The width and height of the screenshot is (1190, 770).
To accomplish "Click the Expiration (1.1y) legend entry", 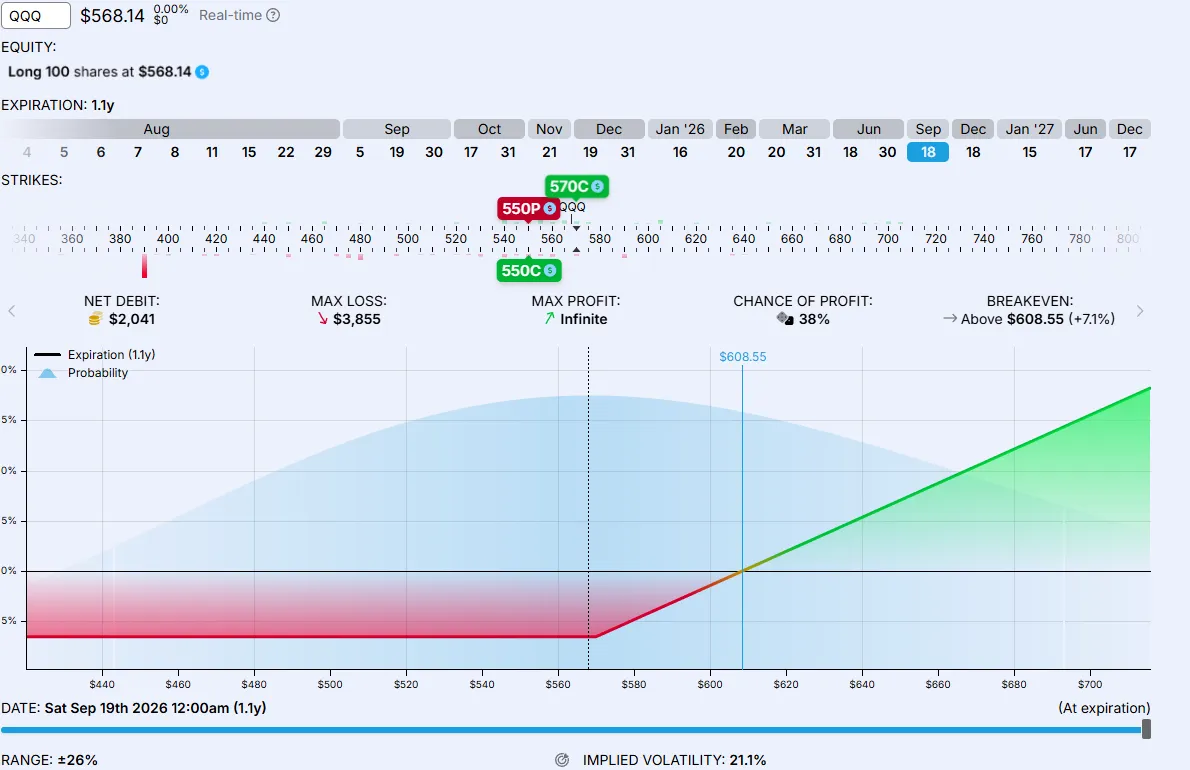I will click(x=95, y=354).
